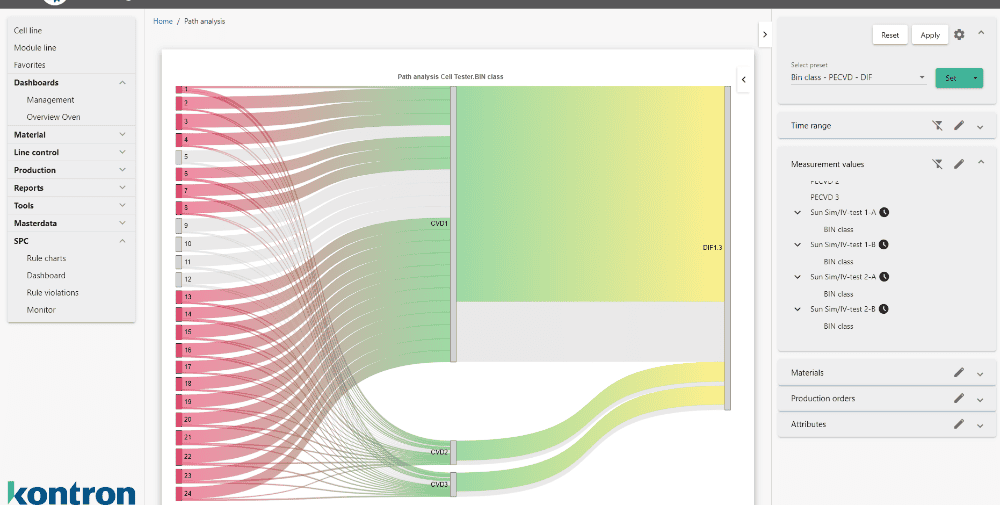Collapse the Measurement values section
The width and height of the screenshot is (1000, 505).
[x=981, y=163]
